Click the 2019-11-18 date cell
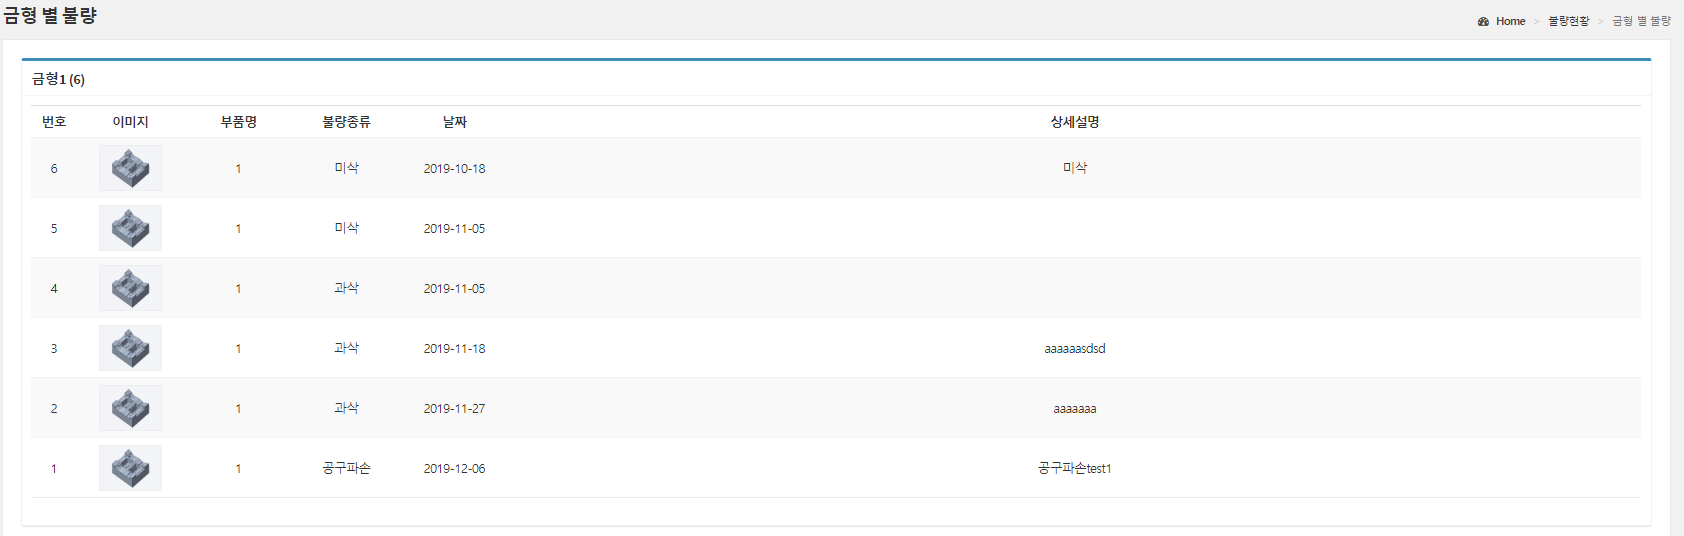Image resolution: width=1684 pixels, height=536 pixels. click(x=454, y=349)
